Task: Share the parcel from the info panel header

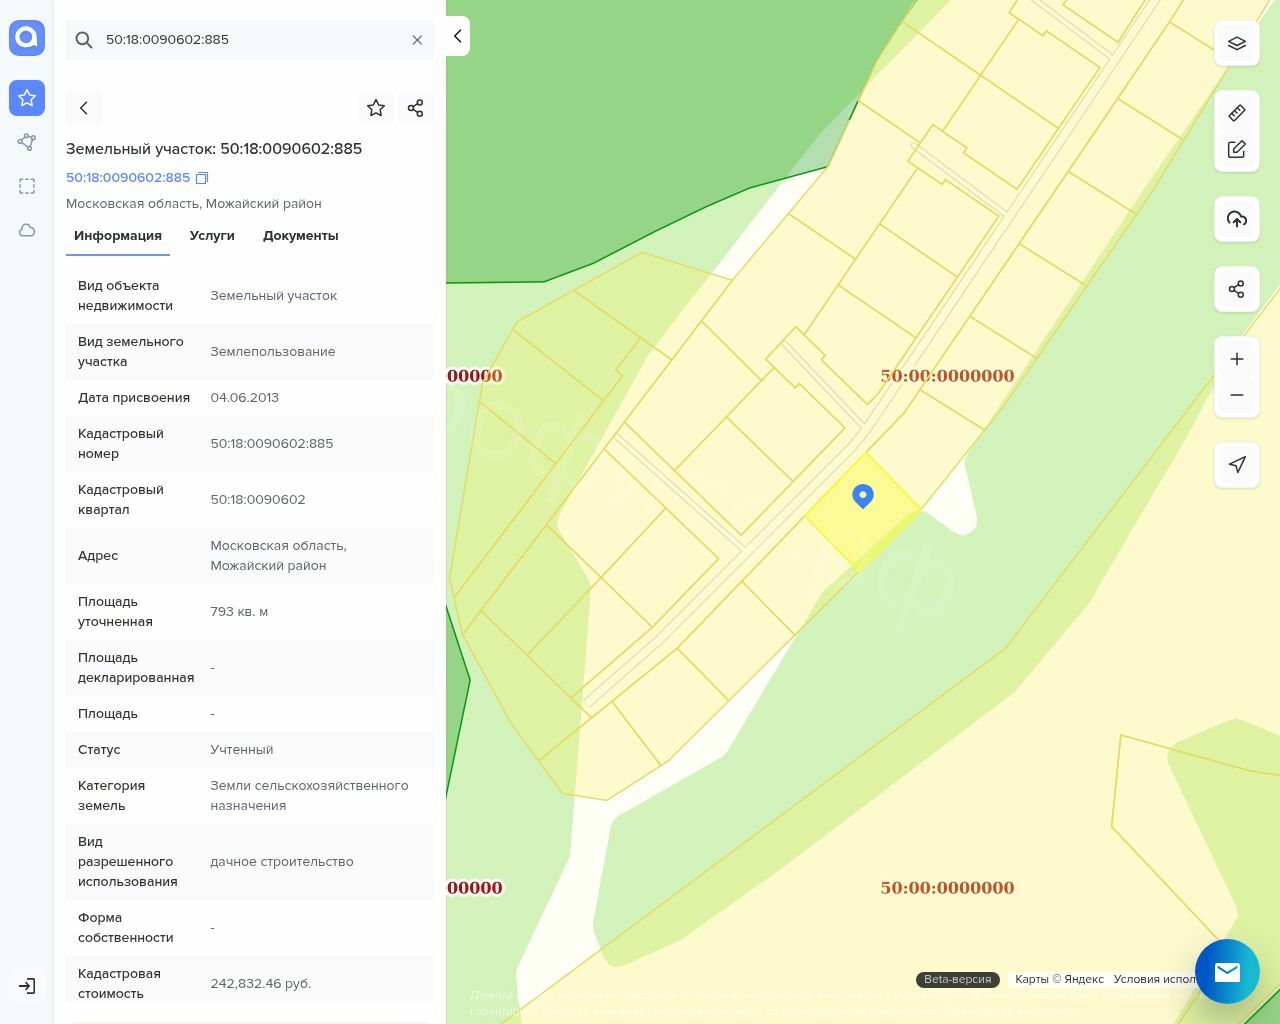Action: [416, 108]
